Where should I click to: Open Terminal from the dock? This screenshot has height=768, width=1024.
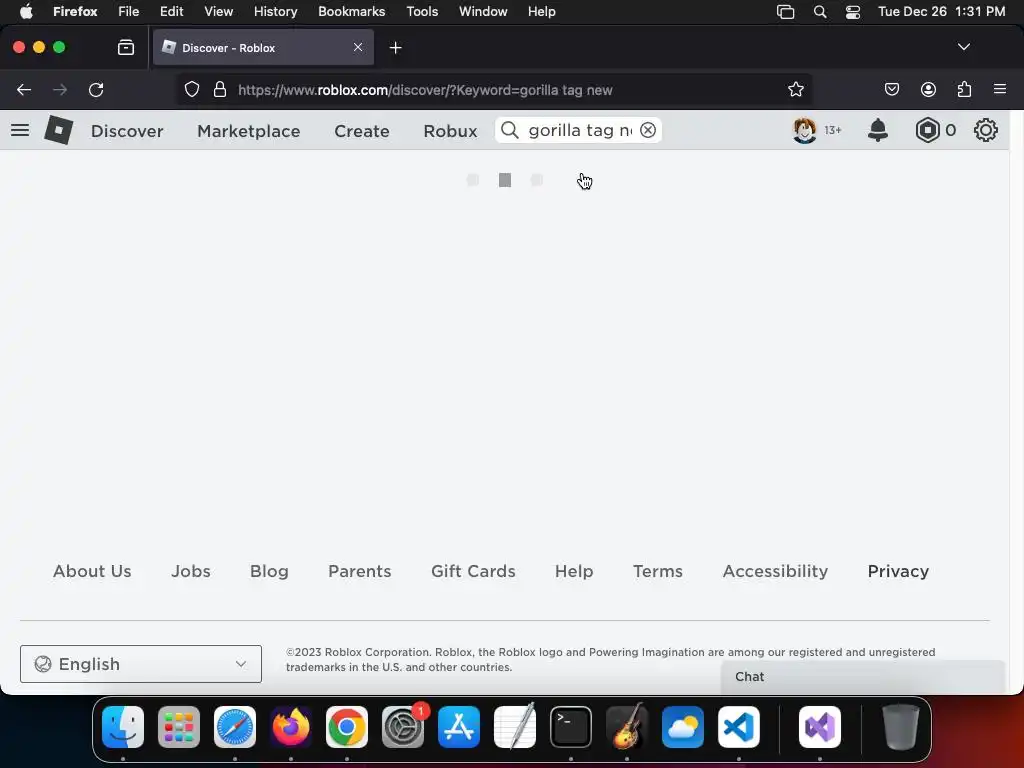[x=571, y=727]
